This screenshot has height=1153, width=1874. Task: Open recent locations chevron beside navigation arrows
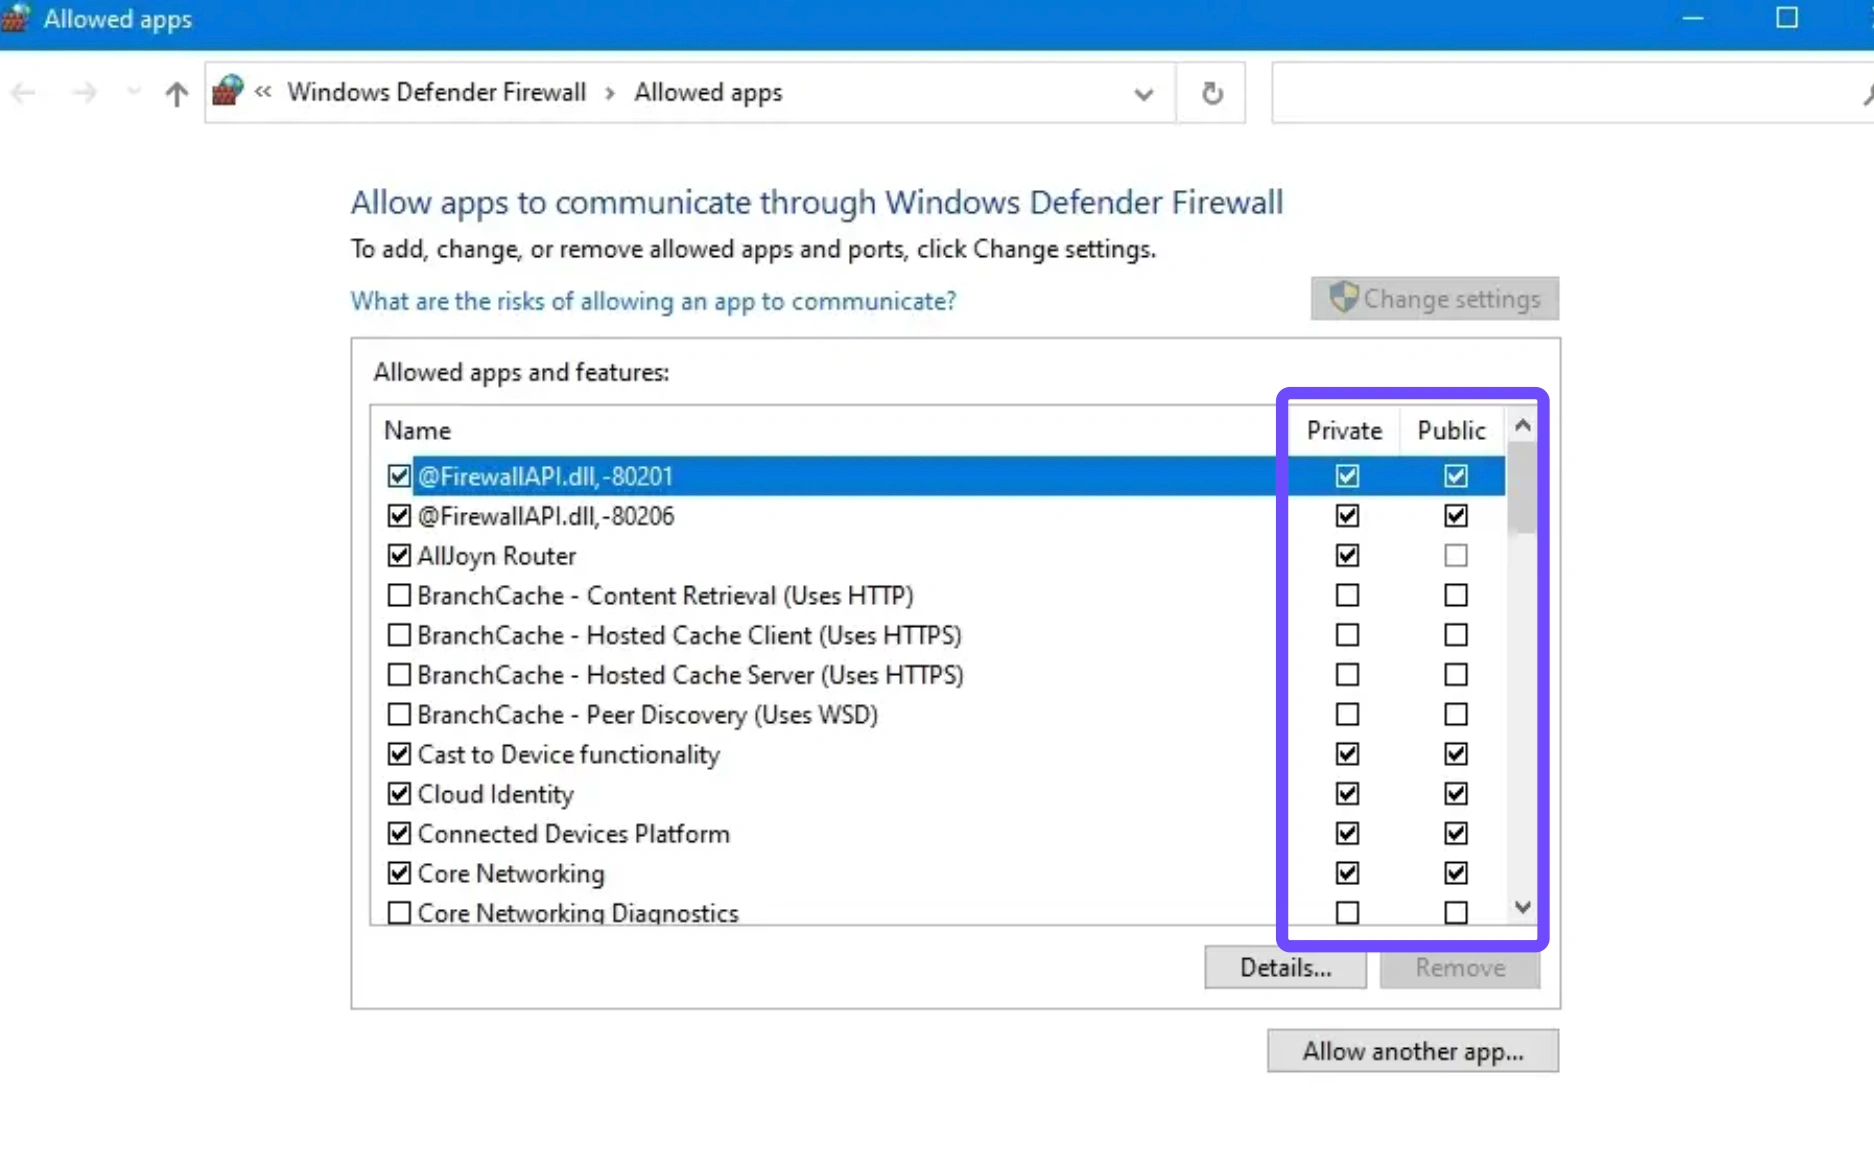click(x=134, y=93)
